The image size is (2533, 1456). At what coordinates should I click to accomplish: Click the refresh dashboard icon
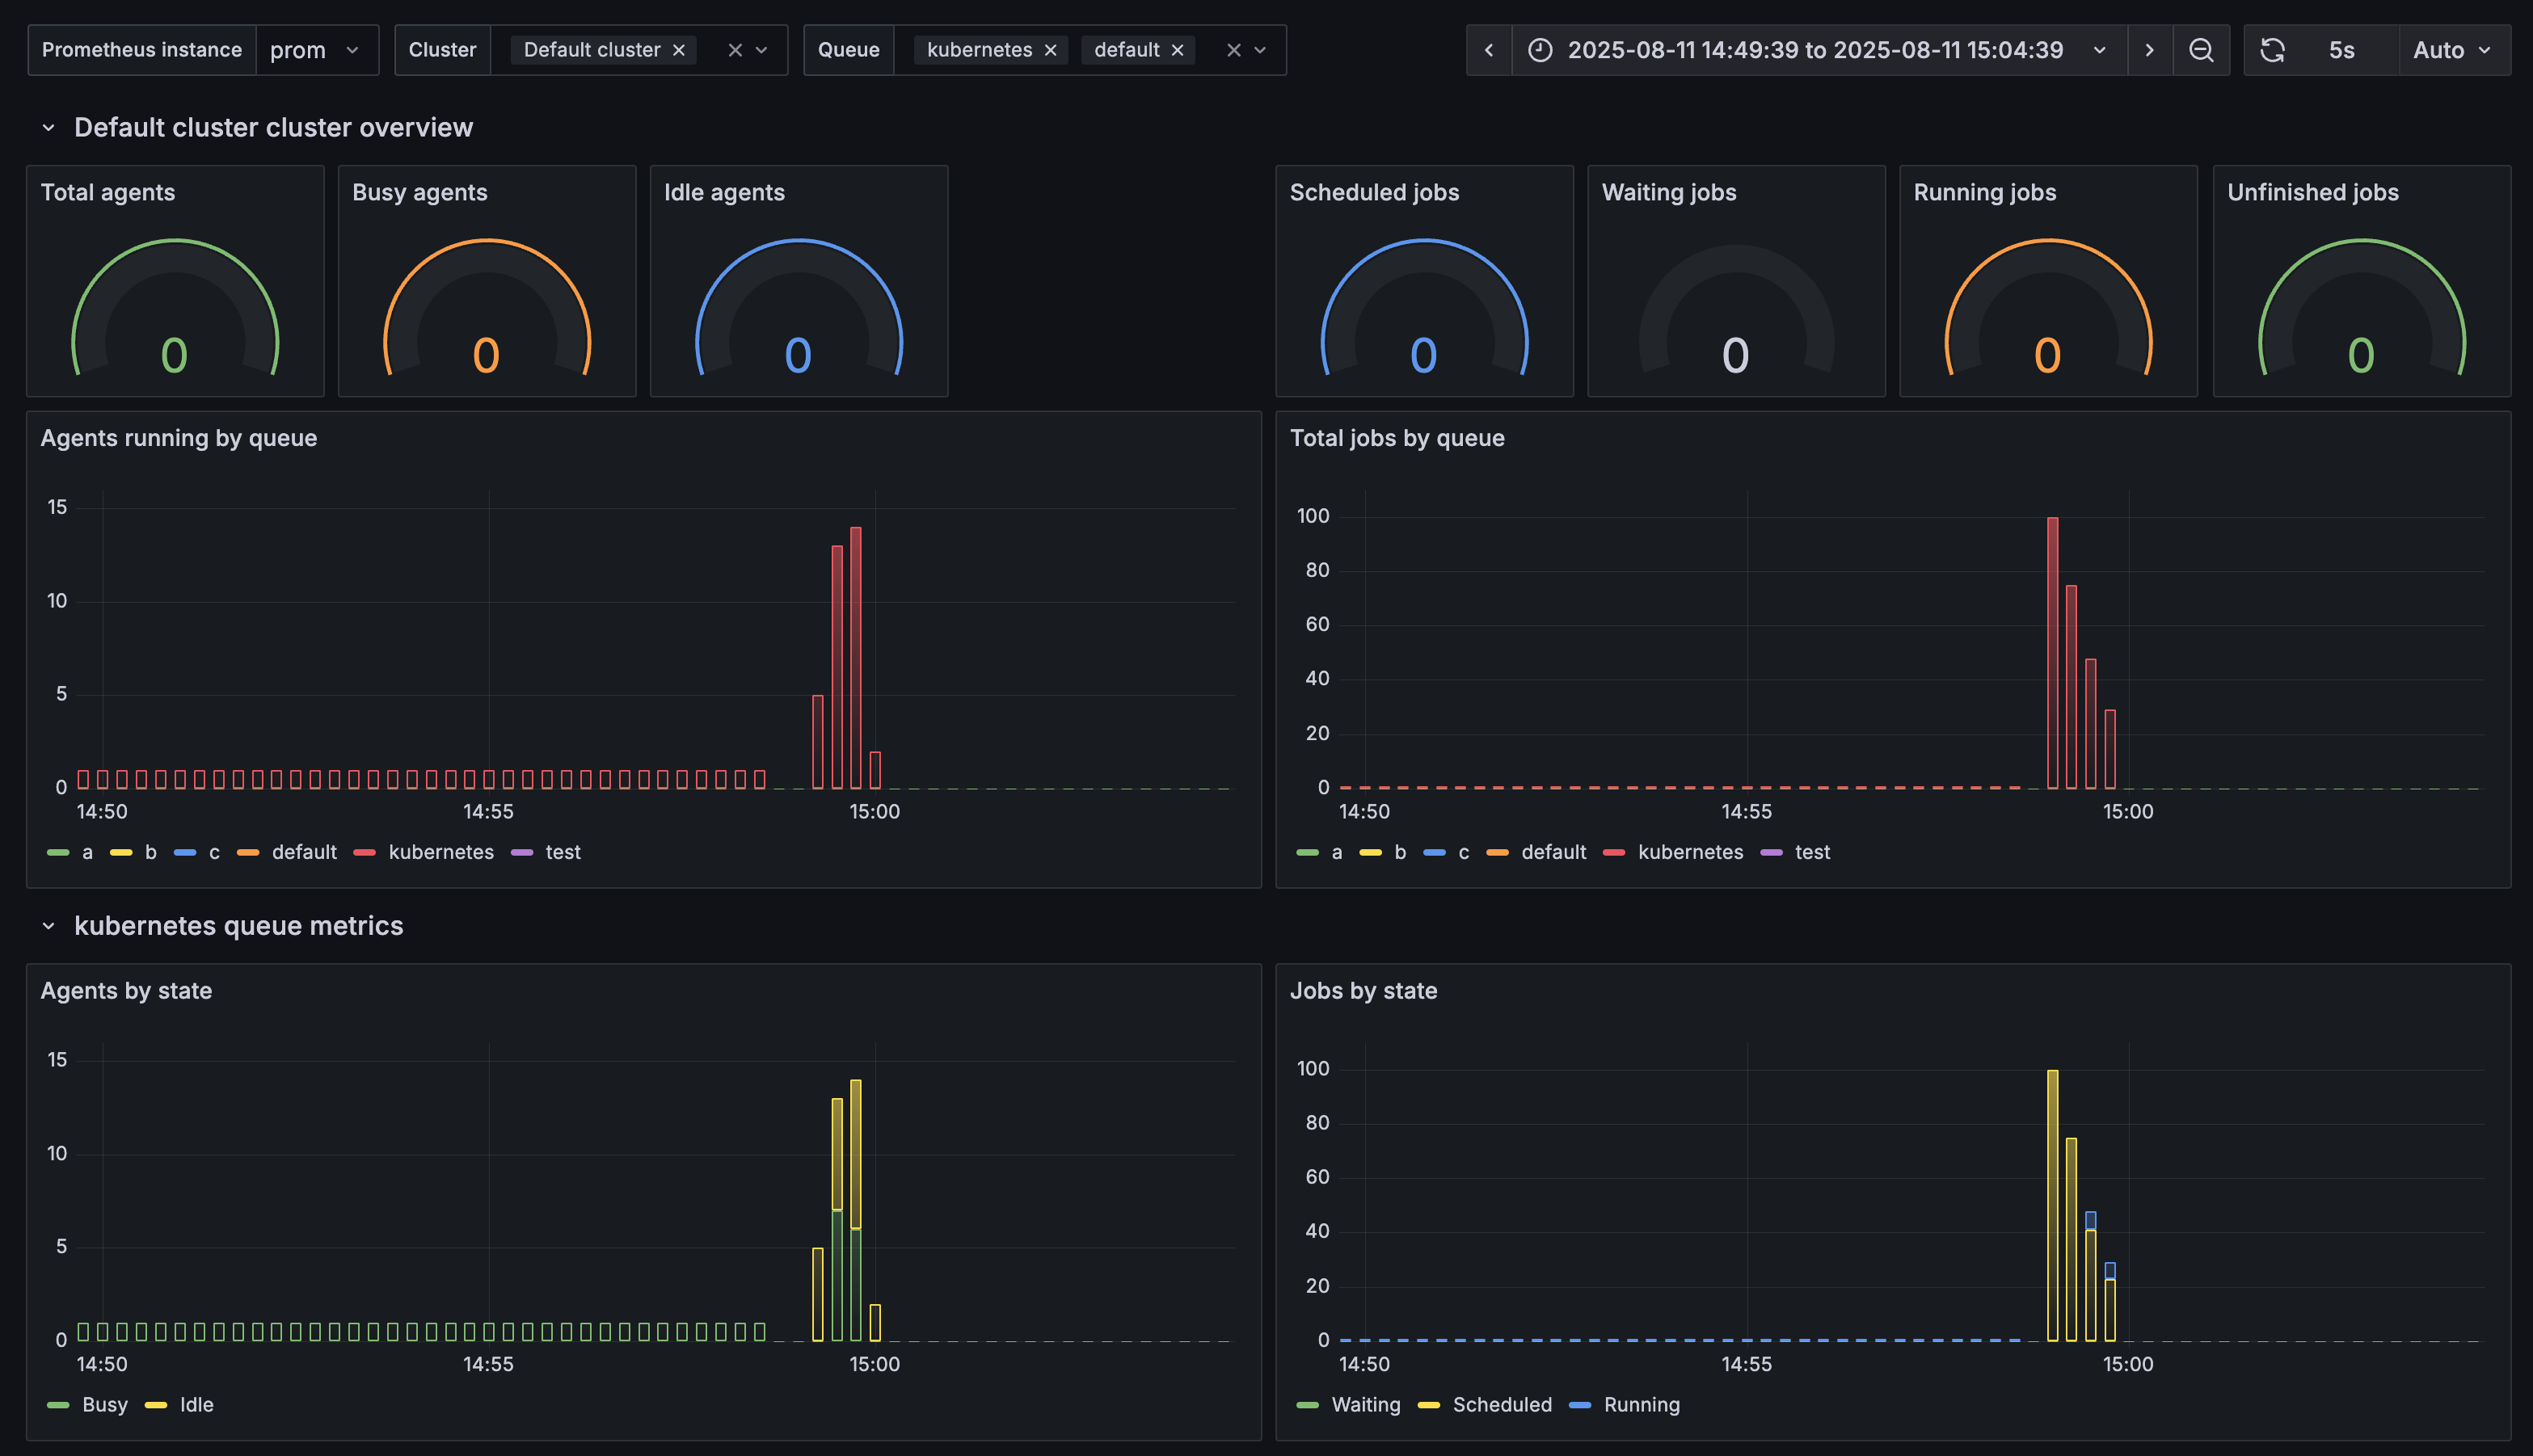coord(2272,50)
